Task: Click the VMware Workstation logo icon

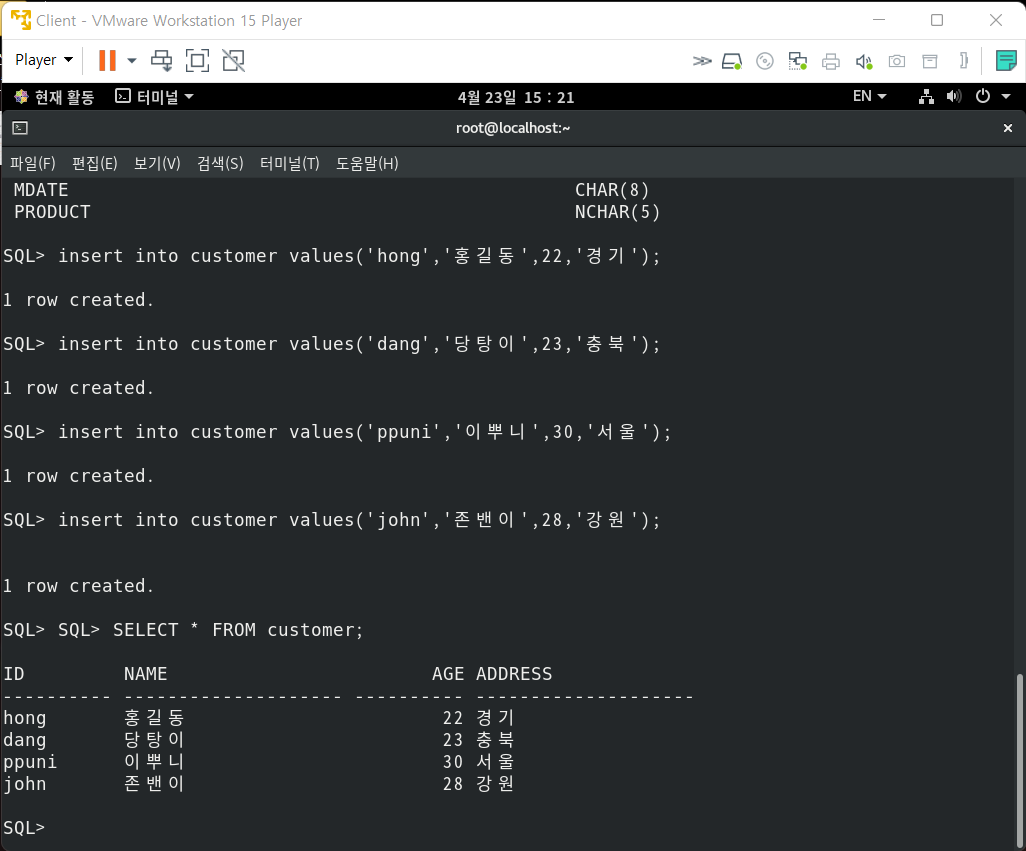Action: coord(21,20)
